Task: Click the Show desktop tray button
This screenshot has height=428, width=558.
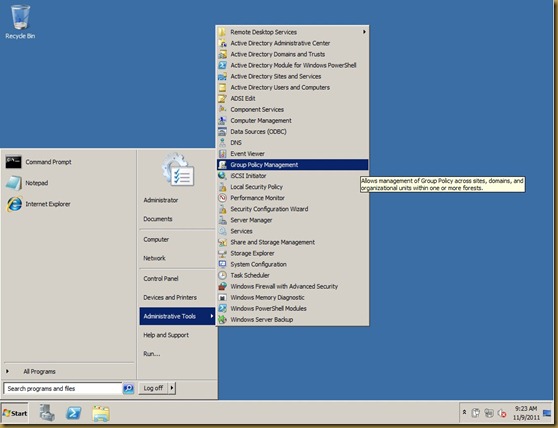Action: (547, 413)
